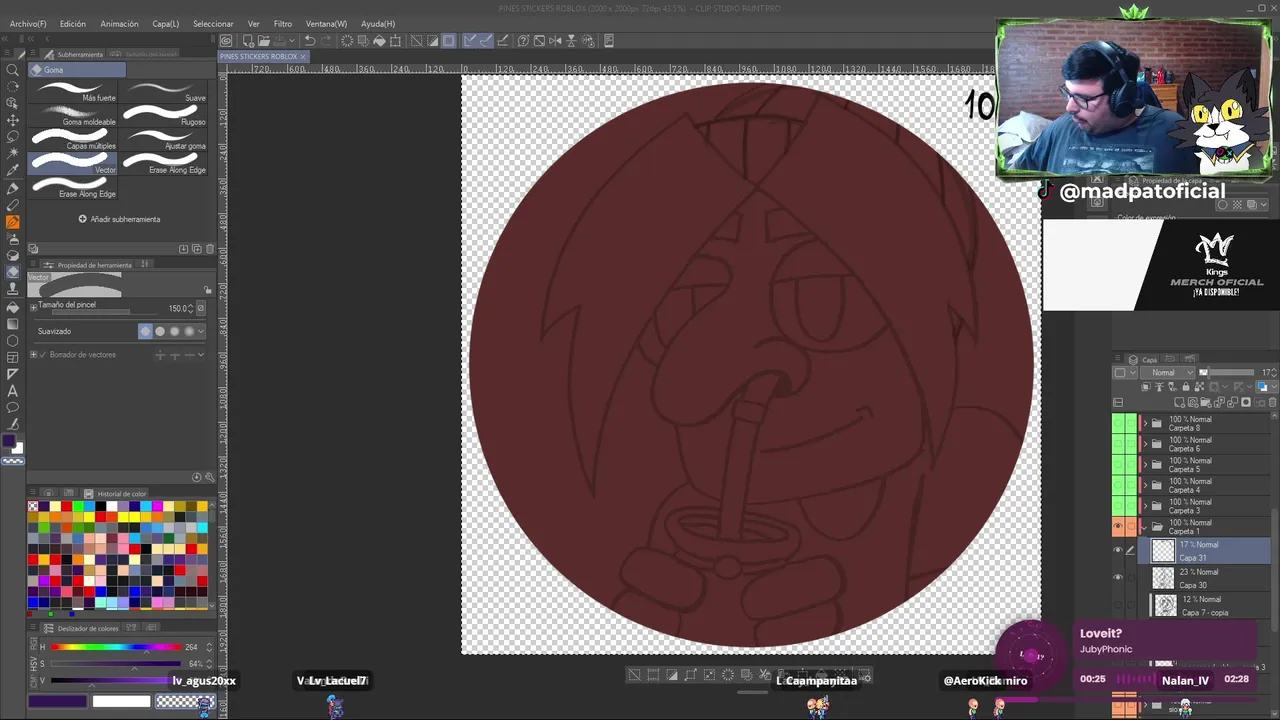Toggle visibility of Carpeta 1 folder
This screenshot has width=1280, height=720.
(1118, 527)
